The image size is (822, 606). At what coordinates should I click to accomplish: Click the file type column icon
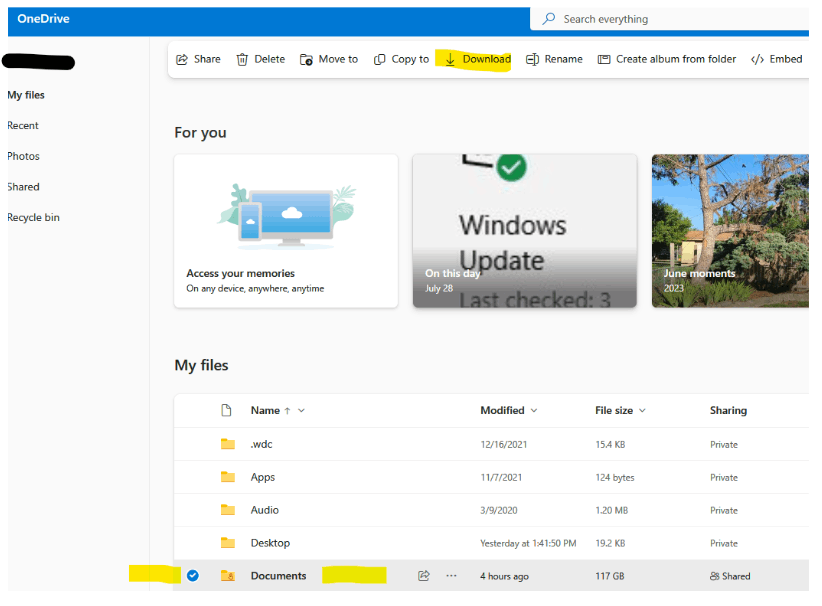click(226, 410)
